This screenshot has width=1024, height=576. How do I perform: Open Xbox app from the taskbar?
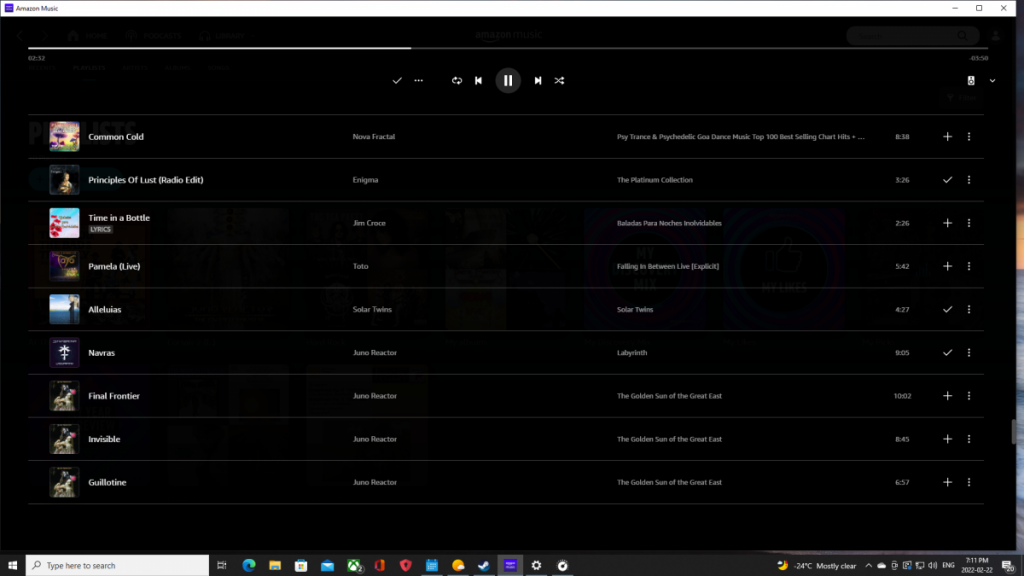[x=354, y=565]
